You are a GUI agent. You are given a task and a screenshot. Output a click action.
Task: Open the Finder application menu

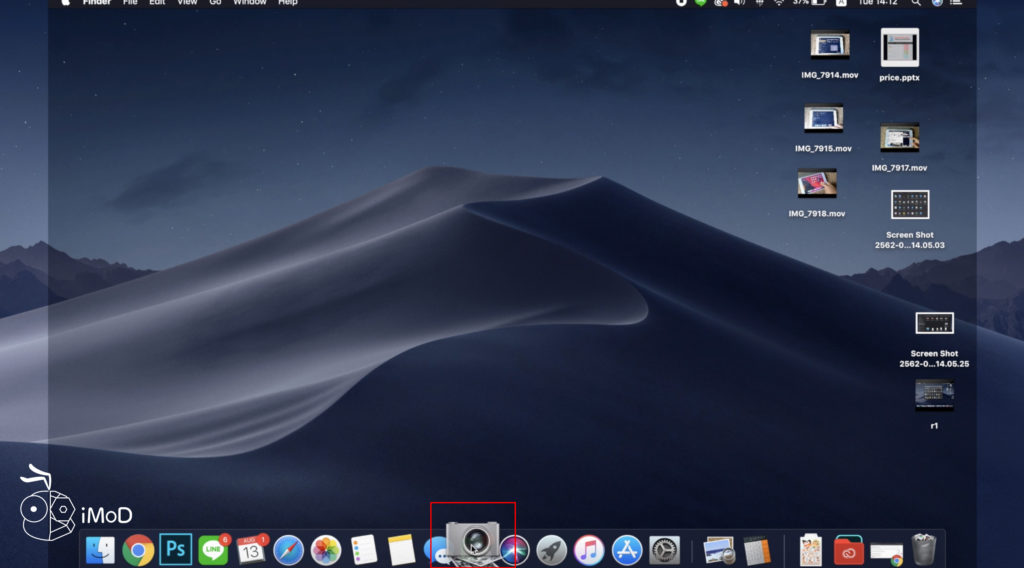point(97,3)
